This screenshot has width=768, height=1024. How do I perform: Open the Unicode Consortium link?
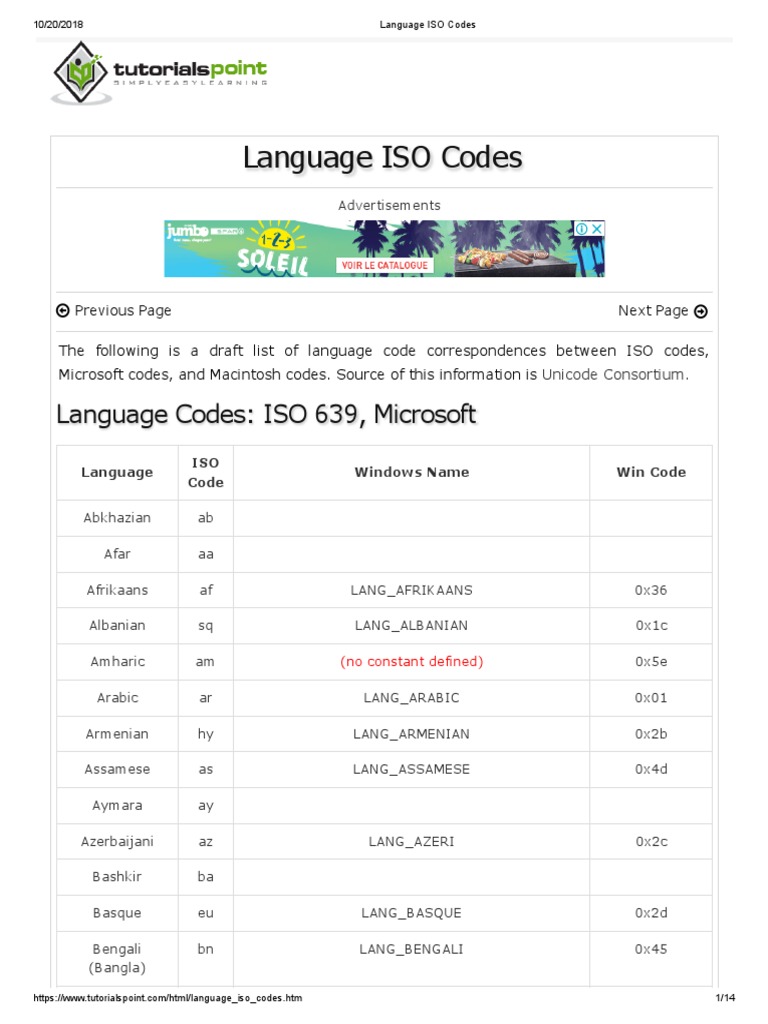point(613,375)
